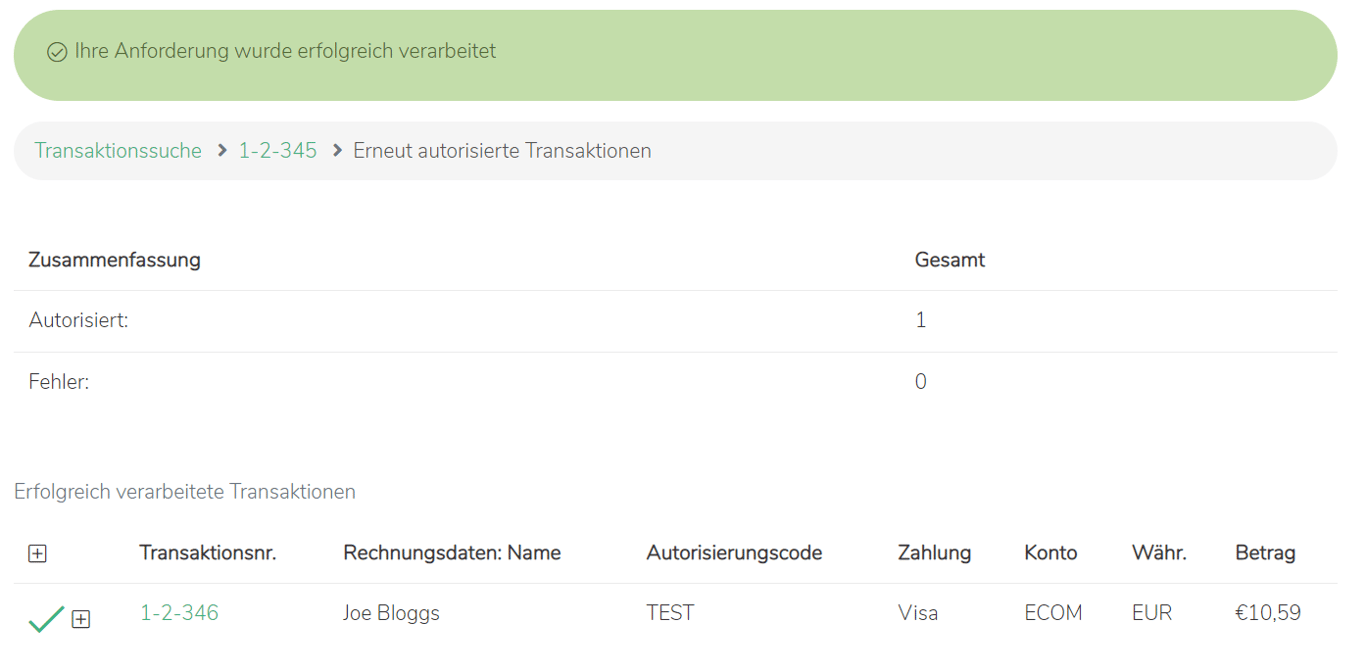Click the success circle-check icon in the banner
The width and height of the screenshot is (1366, 671).
(x=57, y=52)
